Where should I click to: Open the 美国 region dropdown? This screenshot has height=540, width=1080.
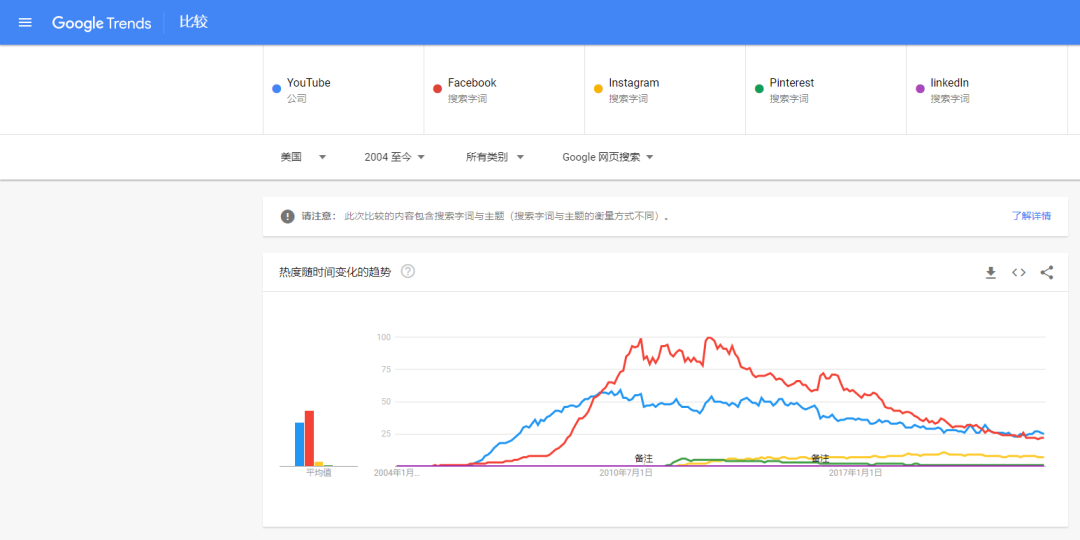pyautogui.click(x=303, y=157)
